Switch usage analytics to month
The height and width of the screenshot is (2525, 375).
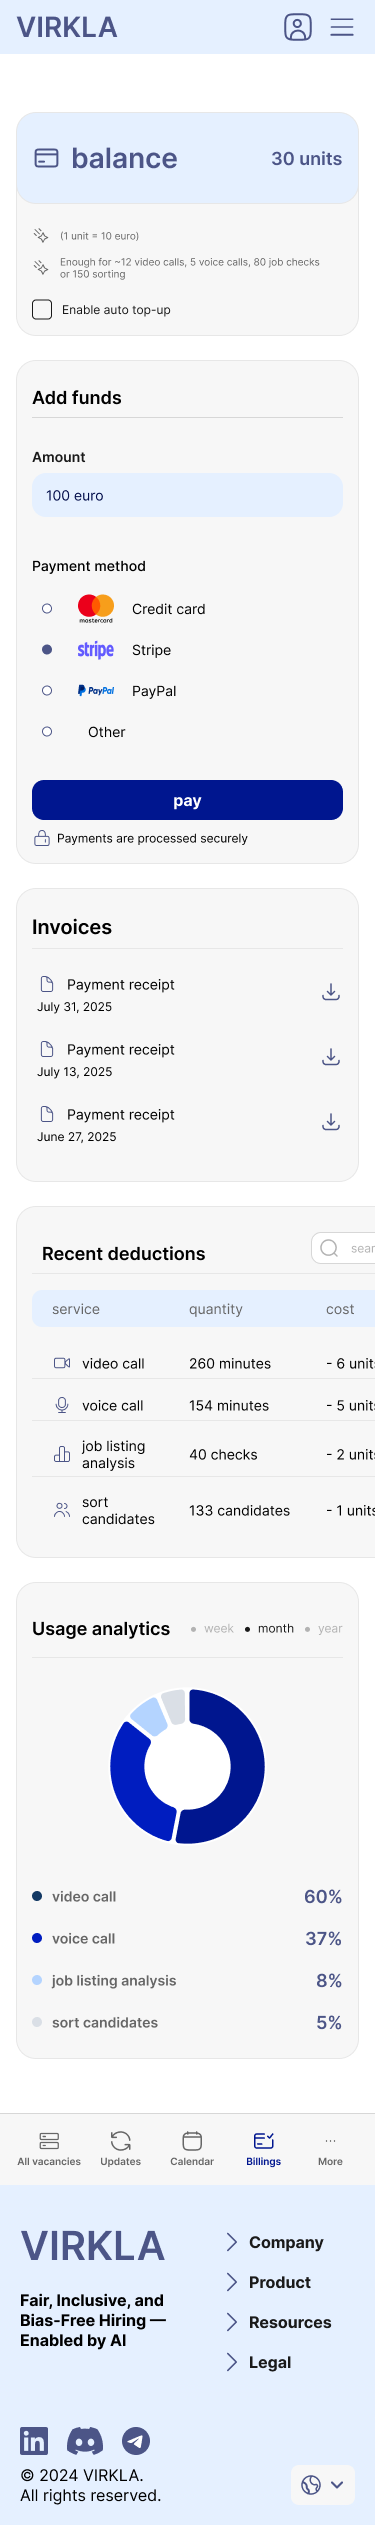click(x=270, y=1629)
